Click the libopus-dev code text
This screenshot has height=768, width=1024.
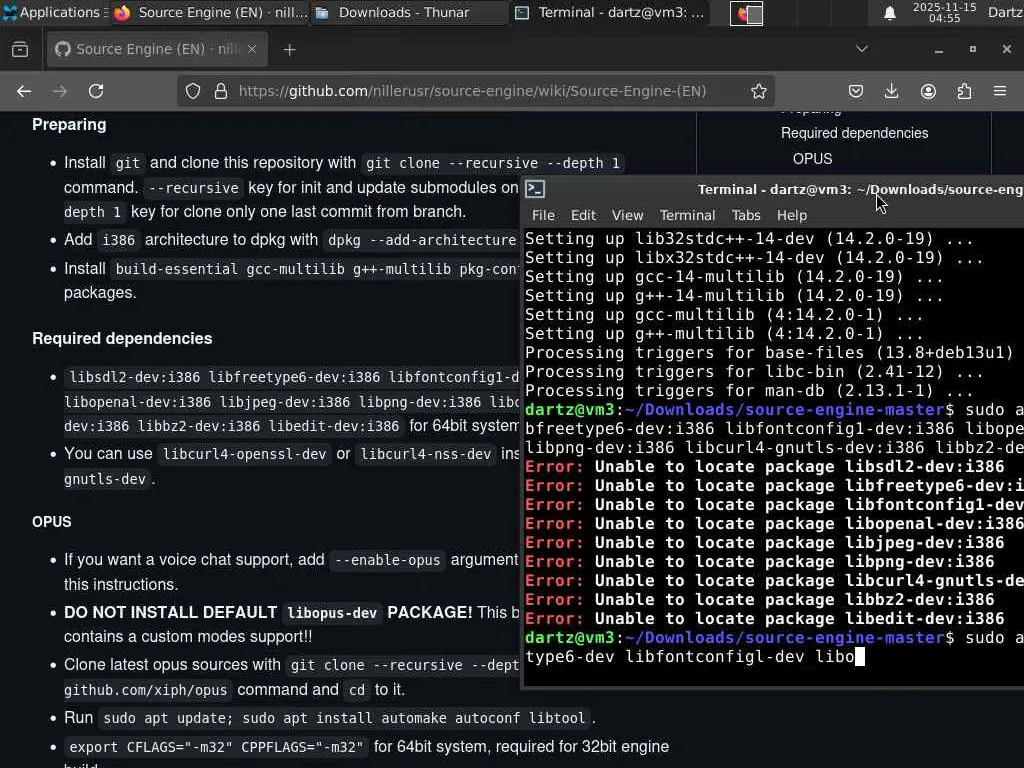coord(332,613)
